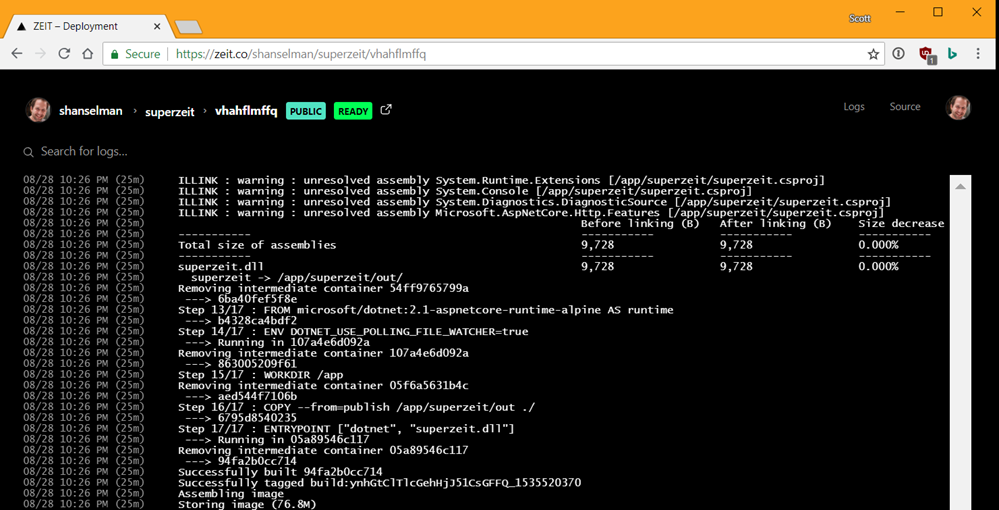
Task: Click the browser Forward arrow
Action: 40,54
